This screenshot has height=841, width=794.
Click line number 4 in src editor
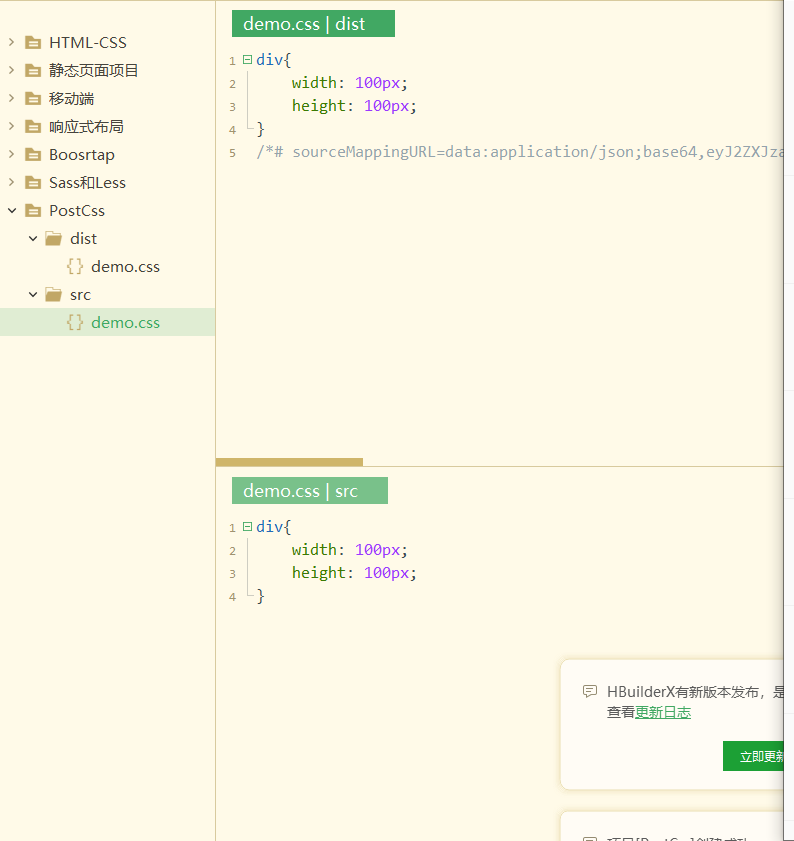coord(232,597)
